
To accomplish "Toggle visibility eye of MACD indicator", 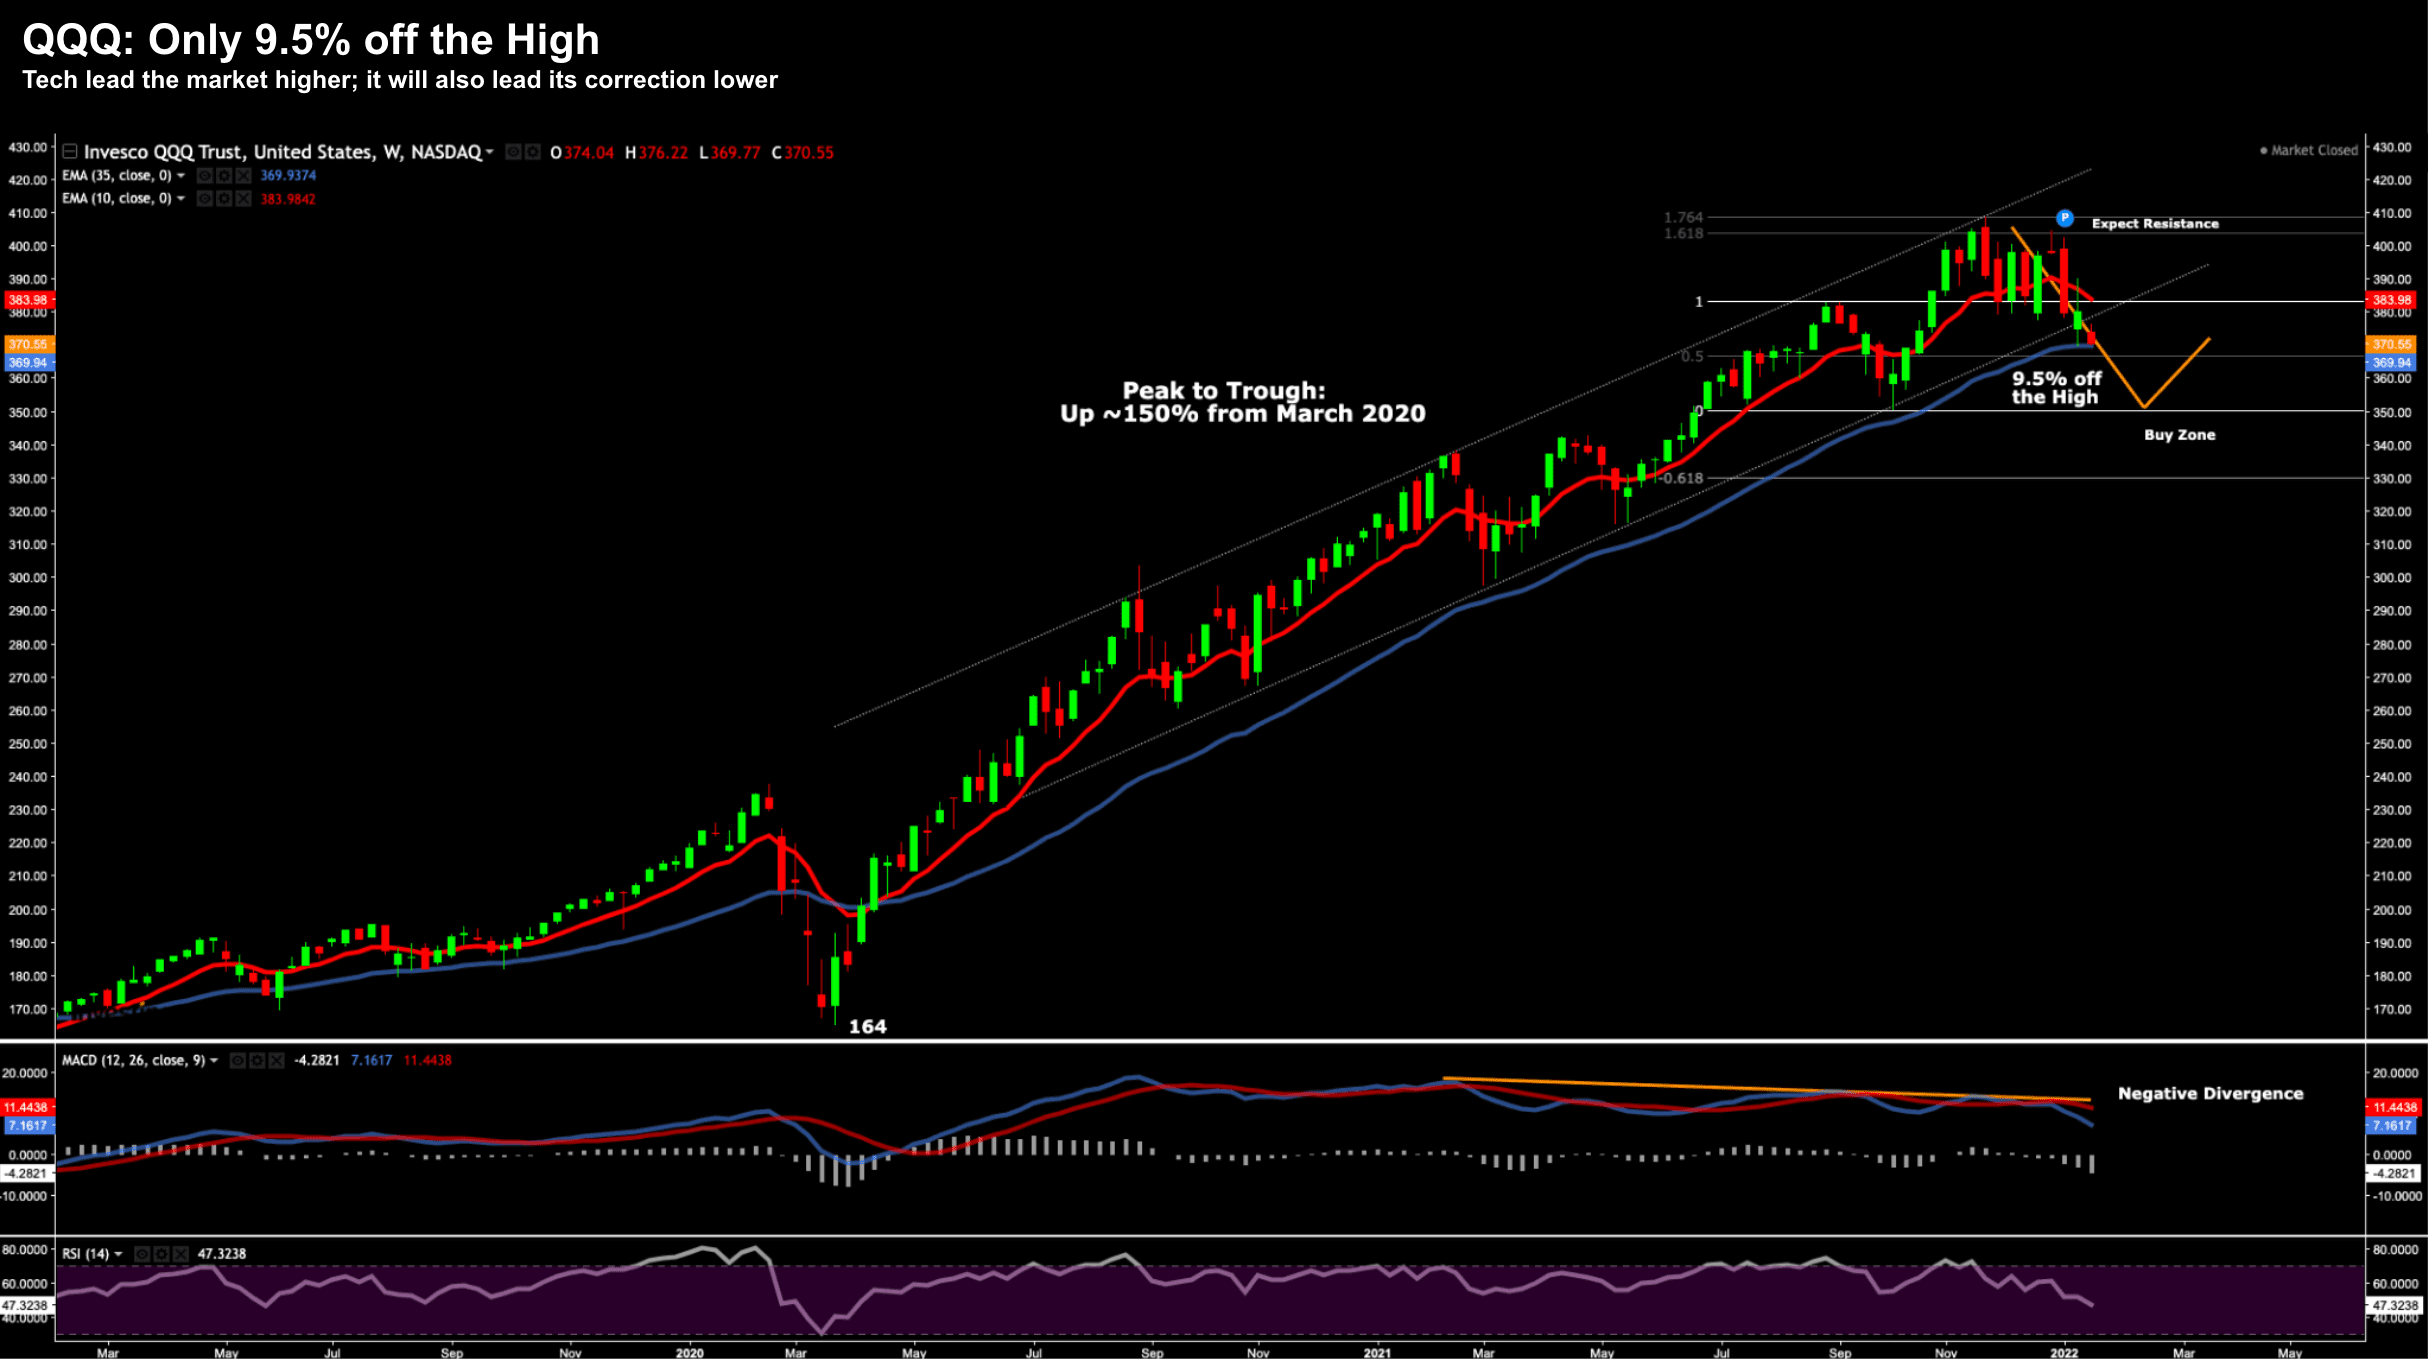I will [238, 1060].
